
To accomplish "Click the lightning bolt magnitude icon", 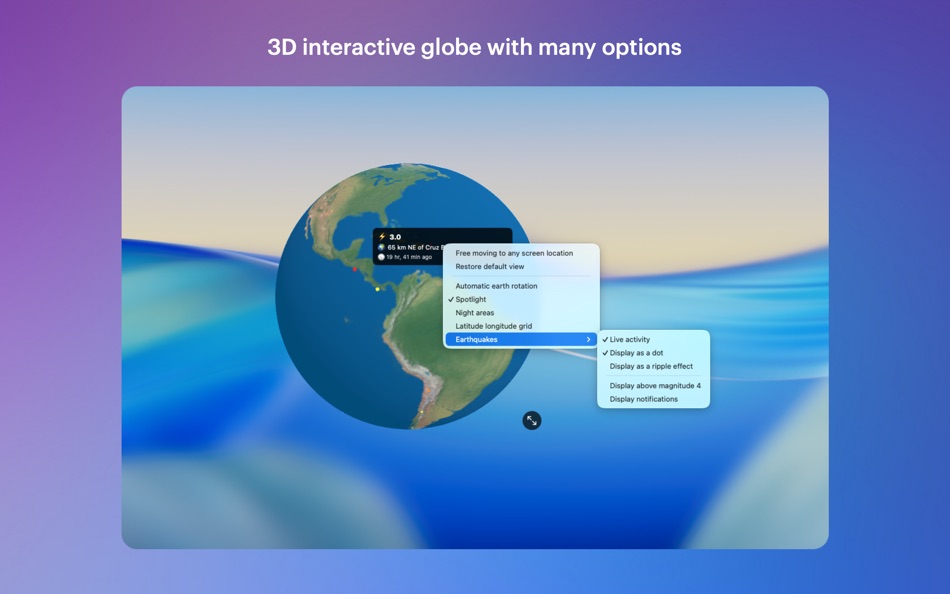I will 382,236.
